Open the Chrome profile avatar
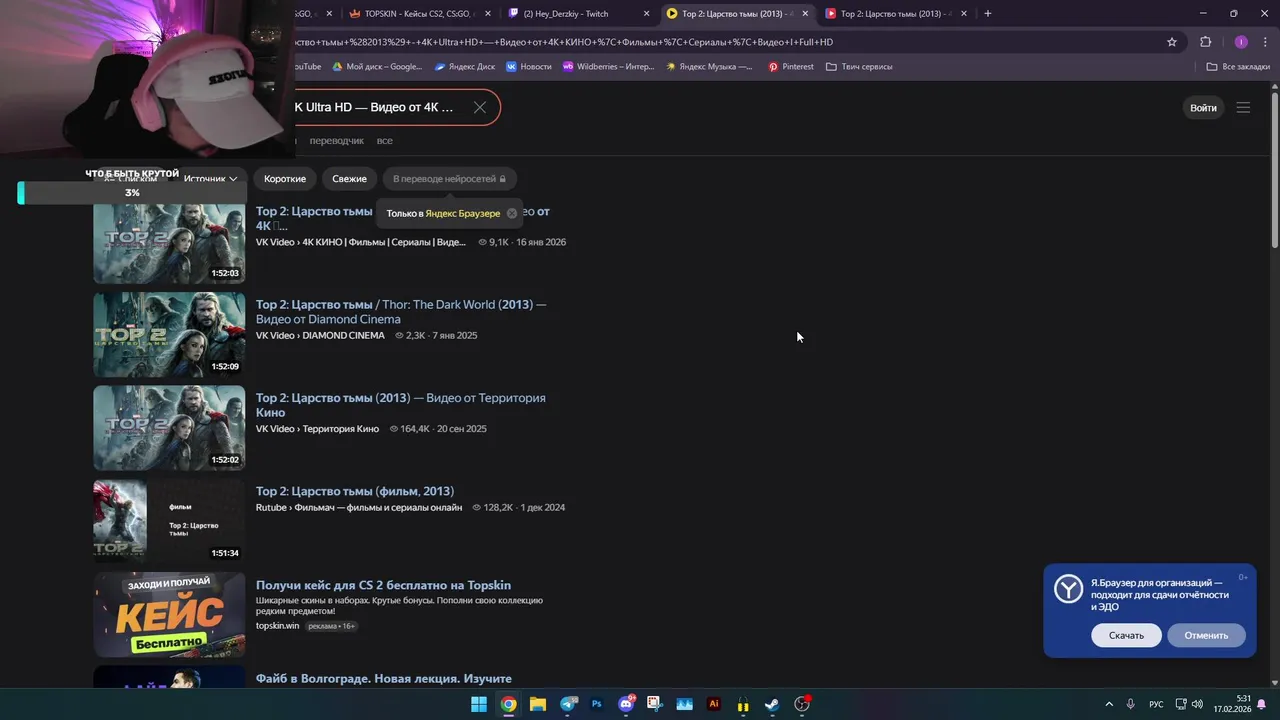 tap(1241, 42)
